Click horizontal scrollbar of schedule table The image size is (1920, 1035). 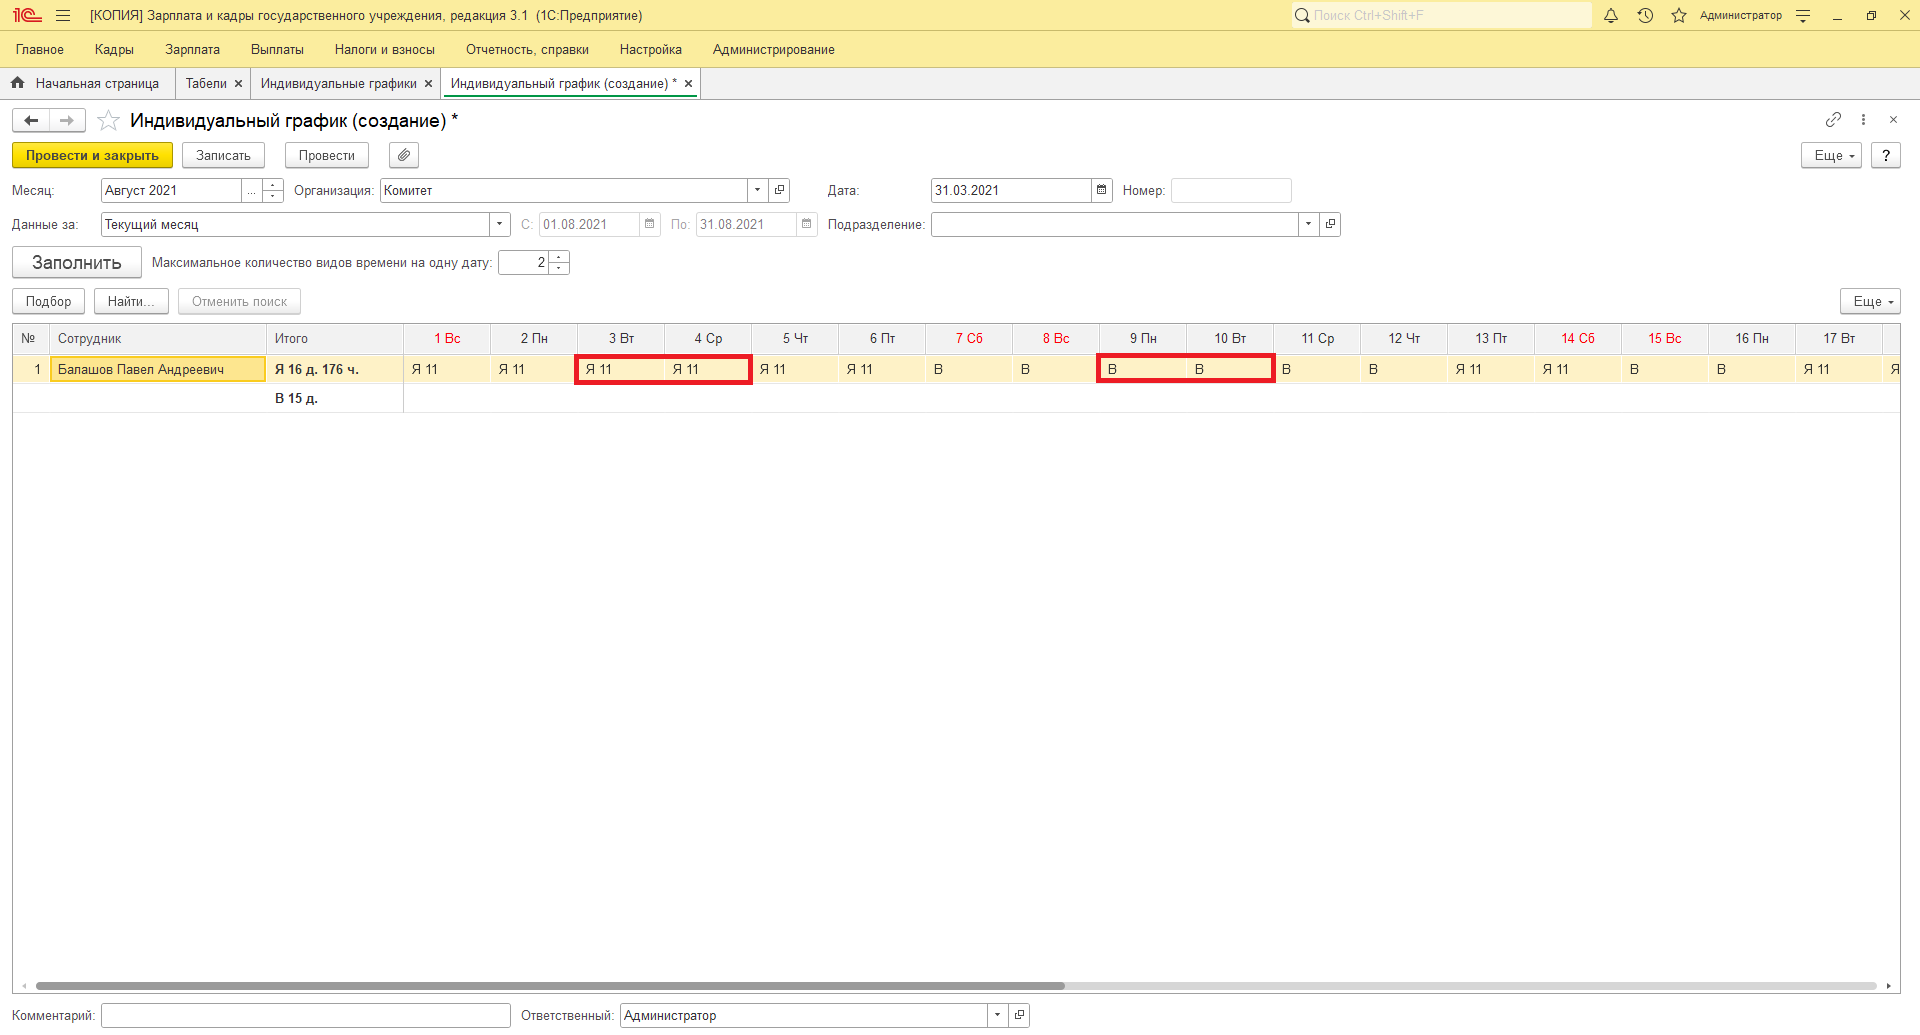pyautogui.click(x=550, y=986)
